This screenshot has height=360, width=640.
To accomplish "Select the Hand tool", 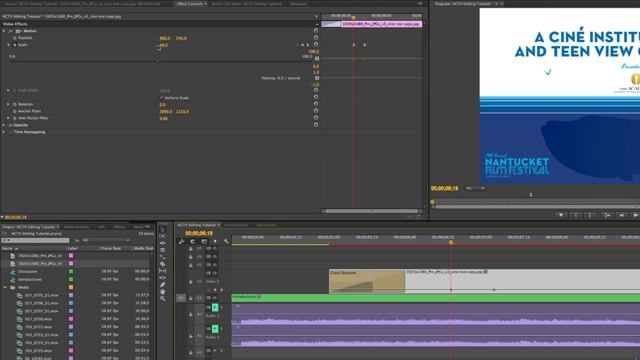I will [x=163, y=291].
